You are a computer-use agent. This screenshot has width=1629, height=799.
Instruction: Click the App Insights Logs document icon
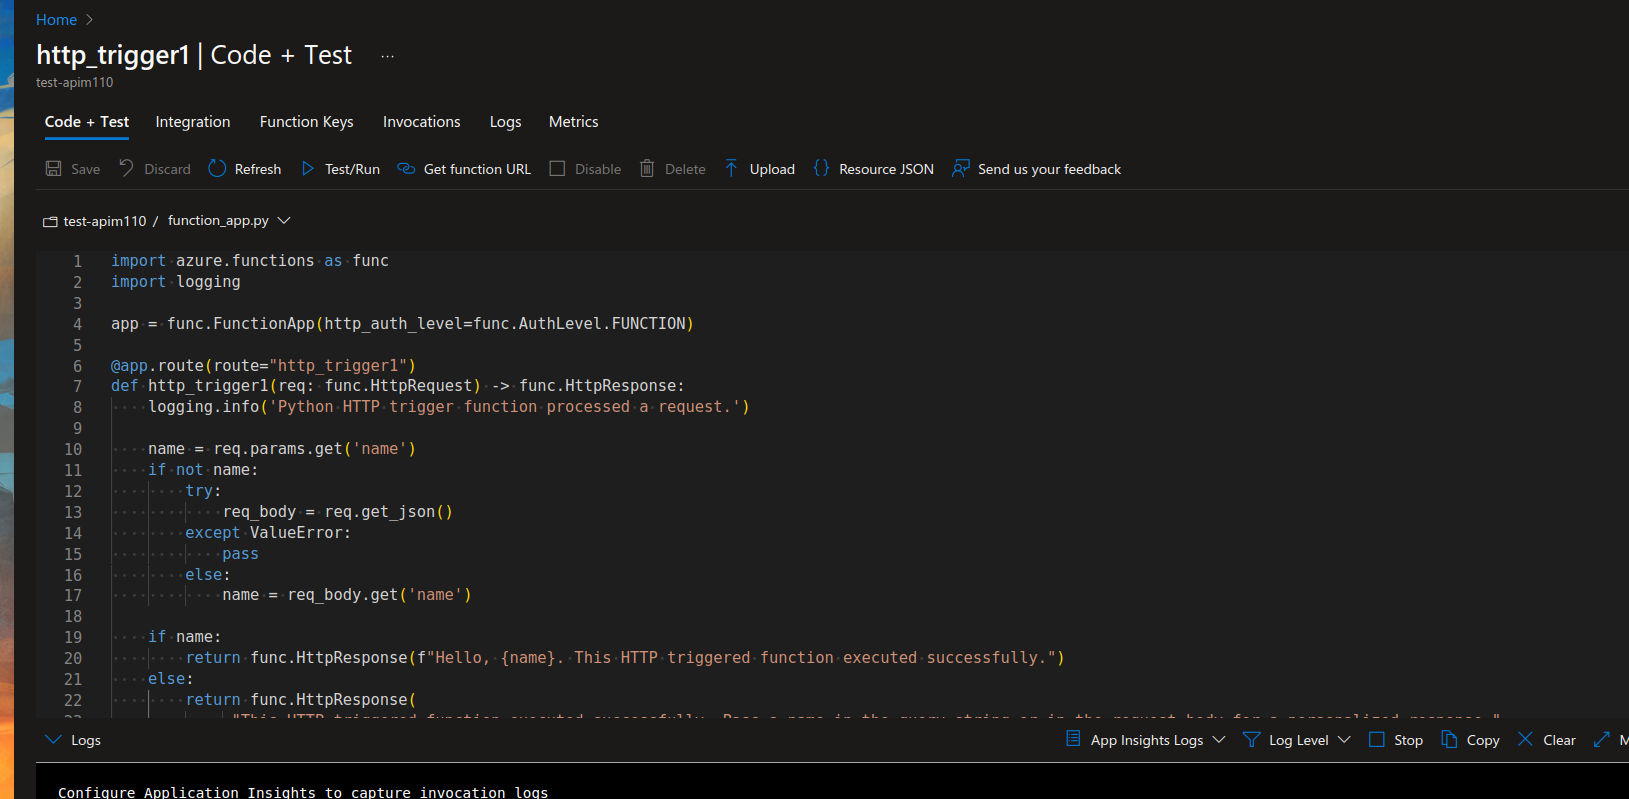(x=1073, y=739)
